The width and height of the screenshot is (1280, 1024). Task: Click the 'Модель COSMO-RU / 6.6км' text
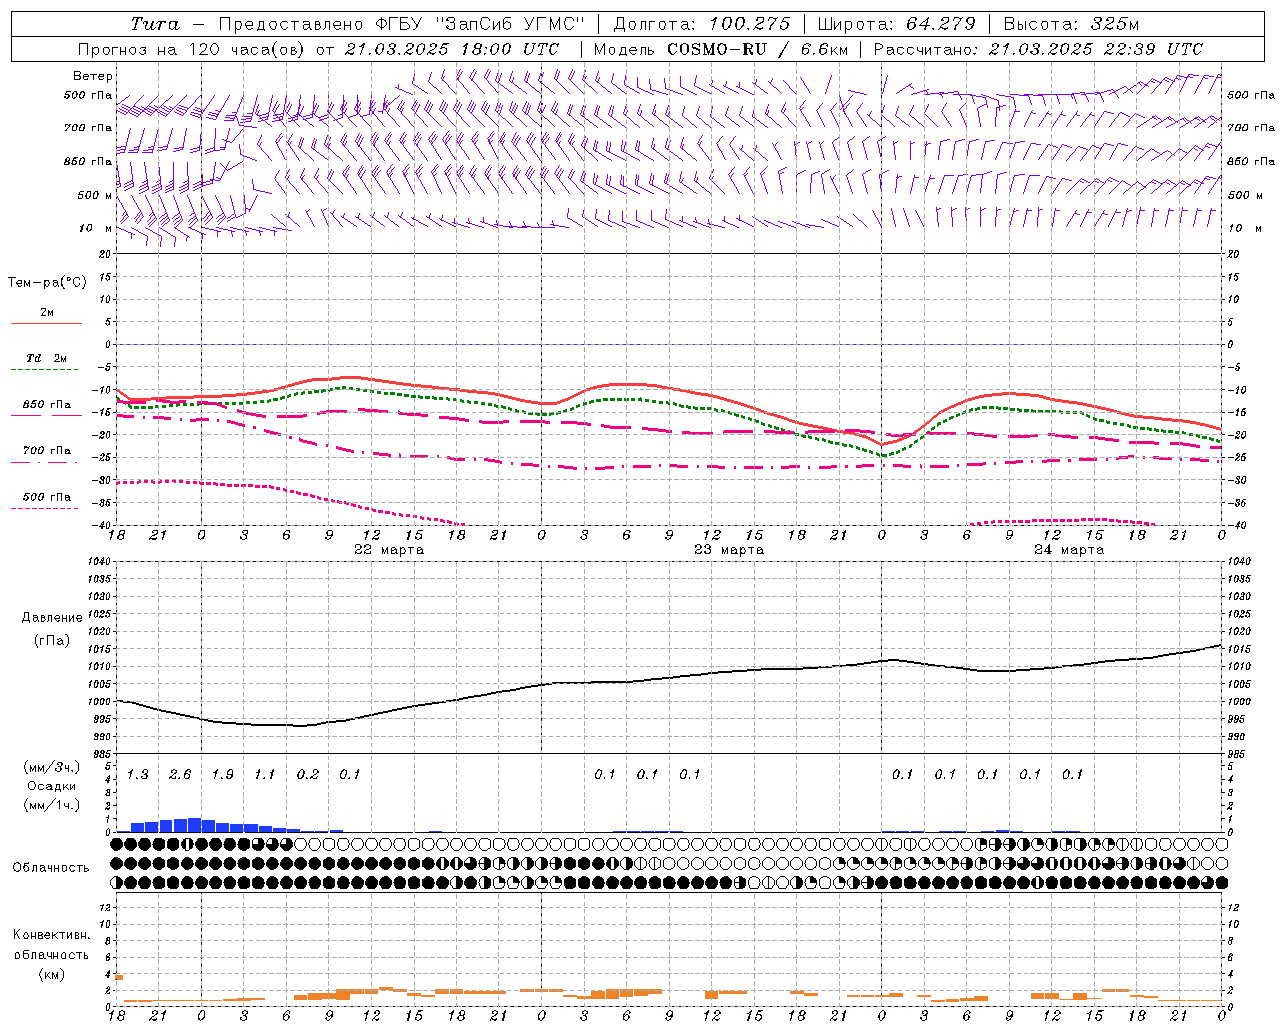click(x=720, y=49)
